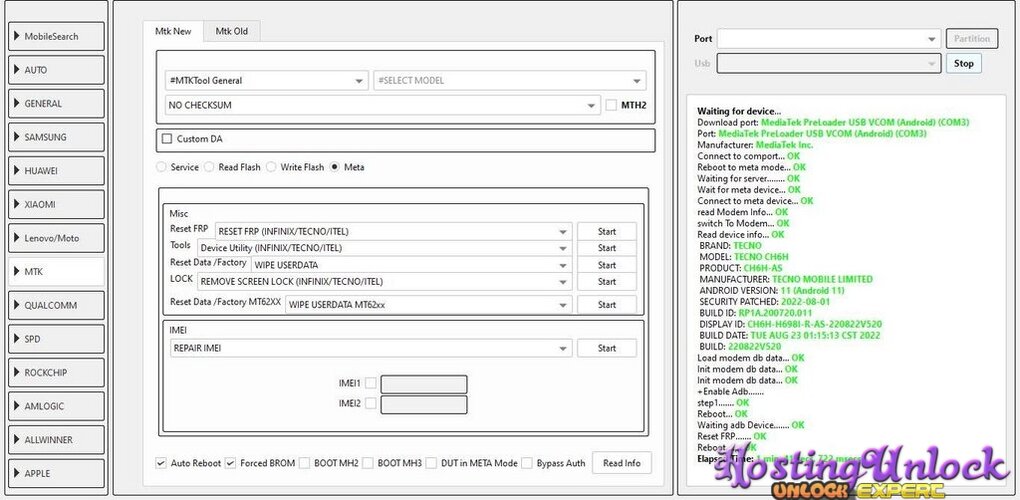Image resolution: width=1020 pixels, height=500 pixels.
Task: Enable the Custom DA checkbox
Action: (x=167, y=138)
